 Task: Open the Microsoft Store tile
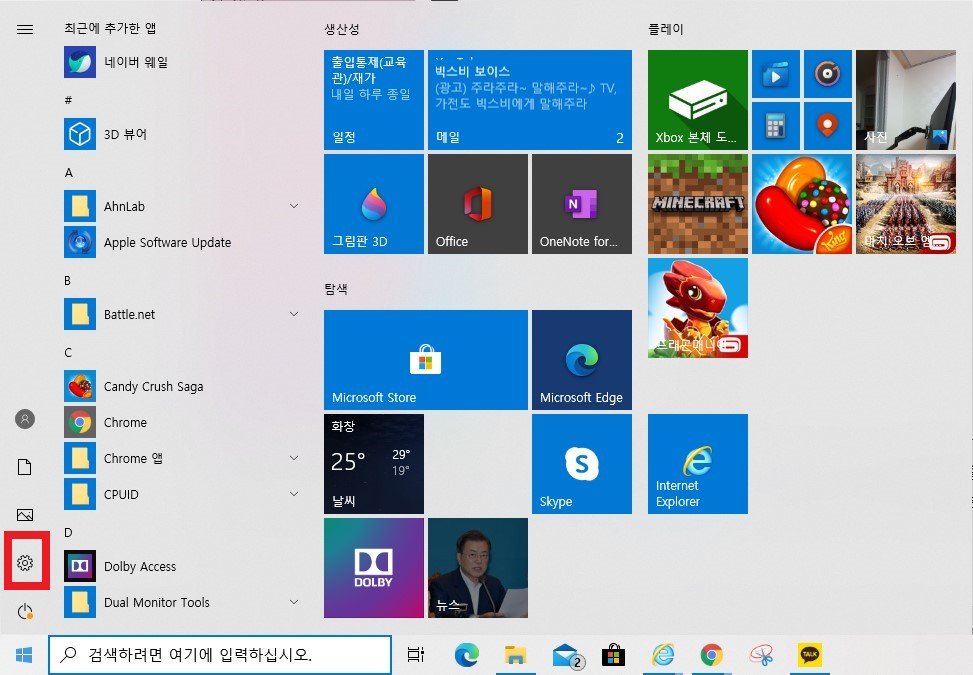(426, 360)
